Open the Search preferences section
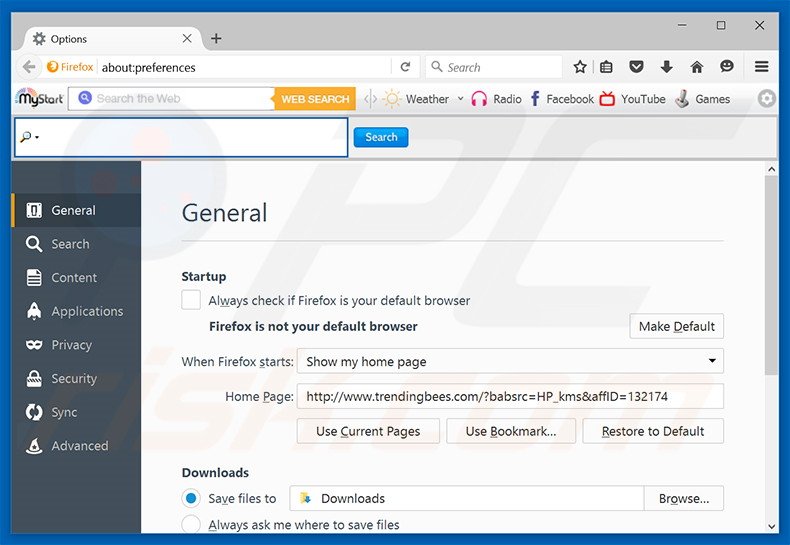This screenshot has height=545, width=790. click(76, 244)
